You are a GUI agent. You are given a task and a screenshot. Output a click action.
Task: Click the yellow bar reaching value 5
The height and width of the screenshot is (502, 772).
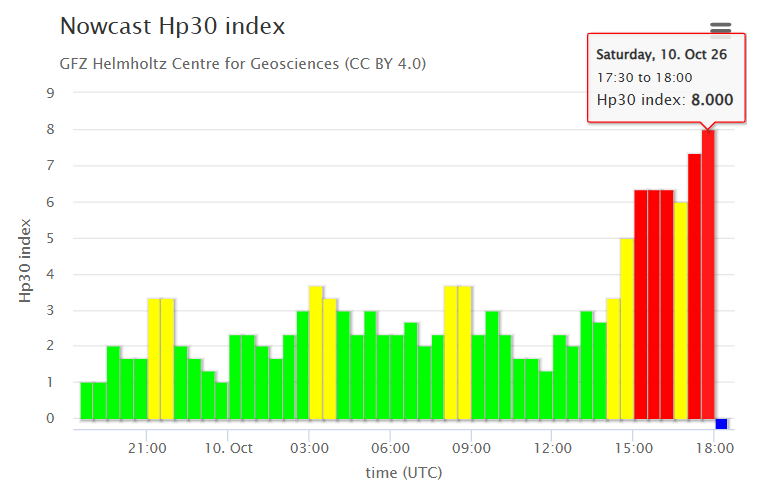(627, 329)
